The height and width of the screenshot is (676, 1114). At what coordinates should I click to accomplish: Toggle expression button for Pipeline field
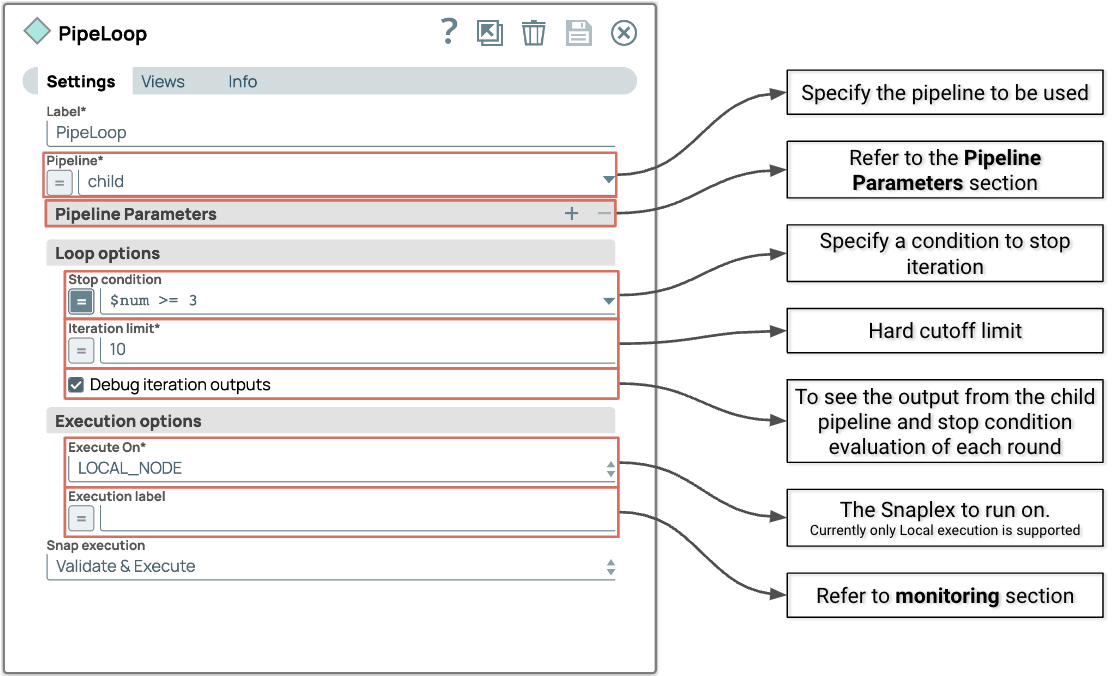click(x=59, y=182)
